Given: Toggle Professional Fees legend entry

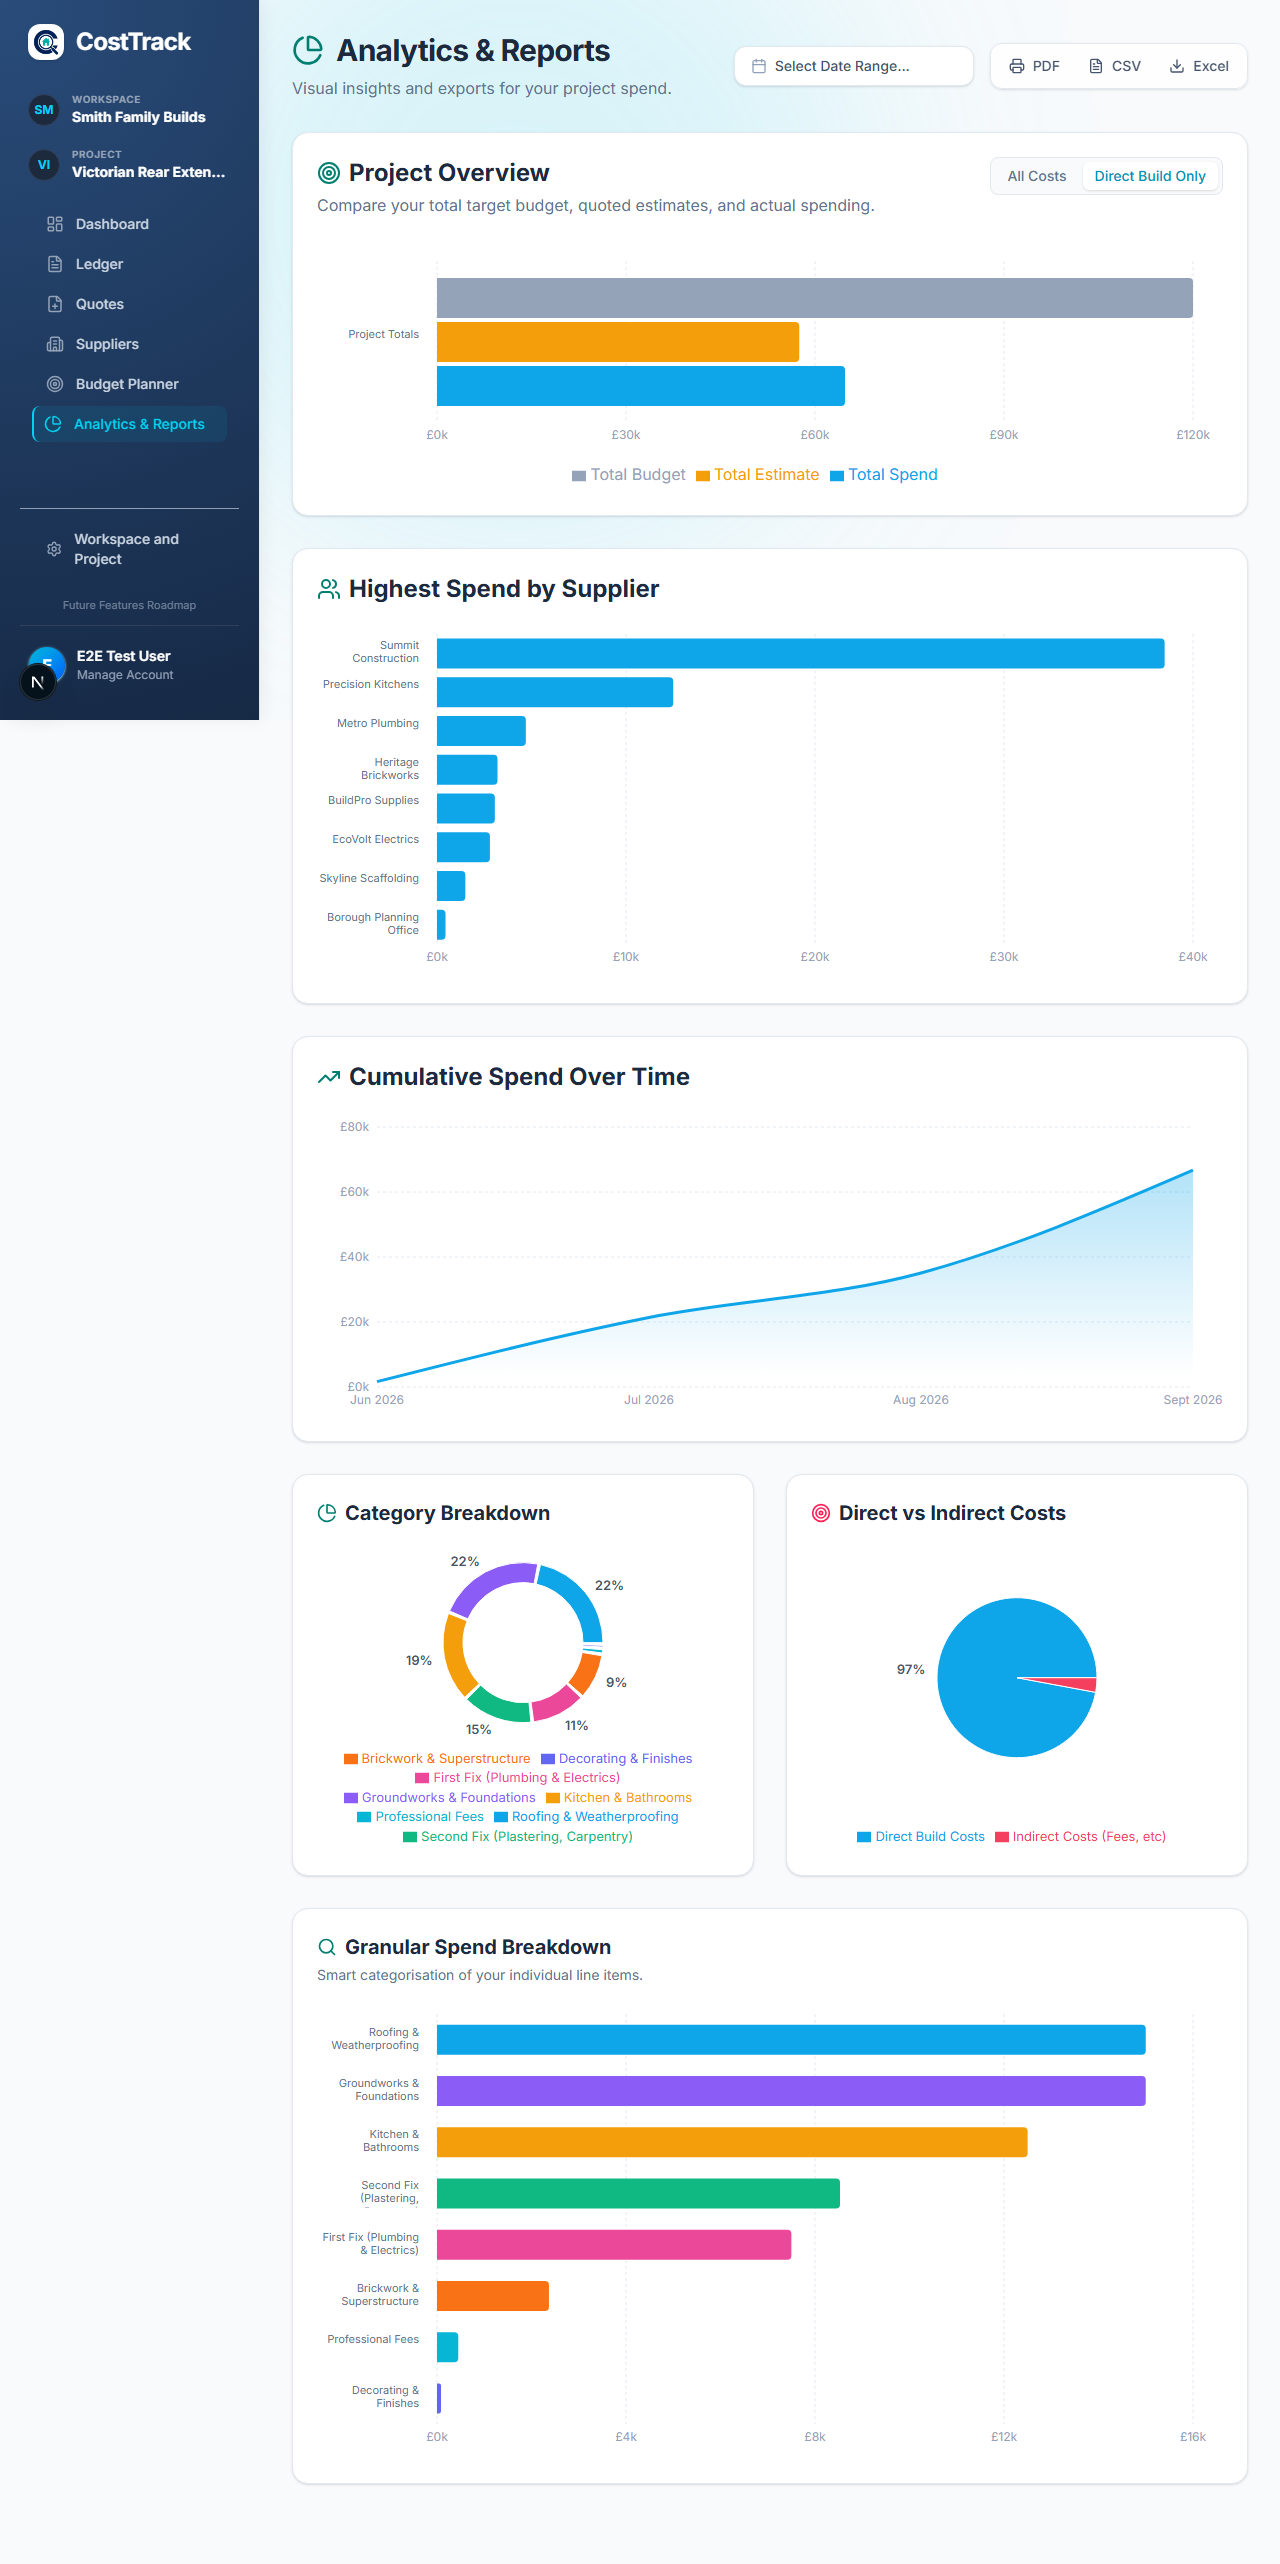Looking at the screenshot, I should pos(421,1817).
